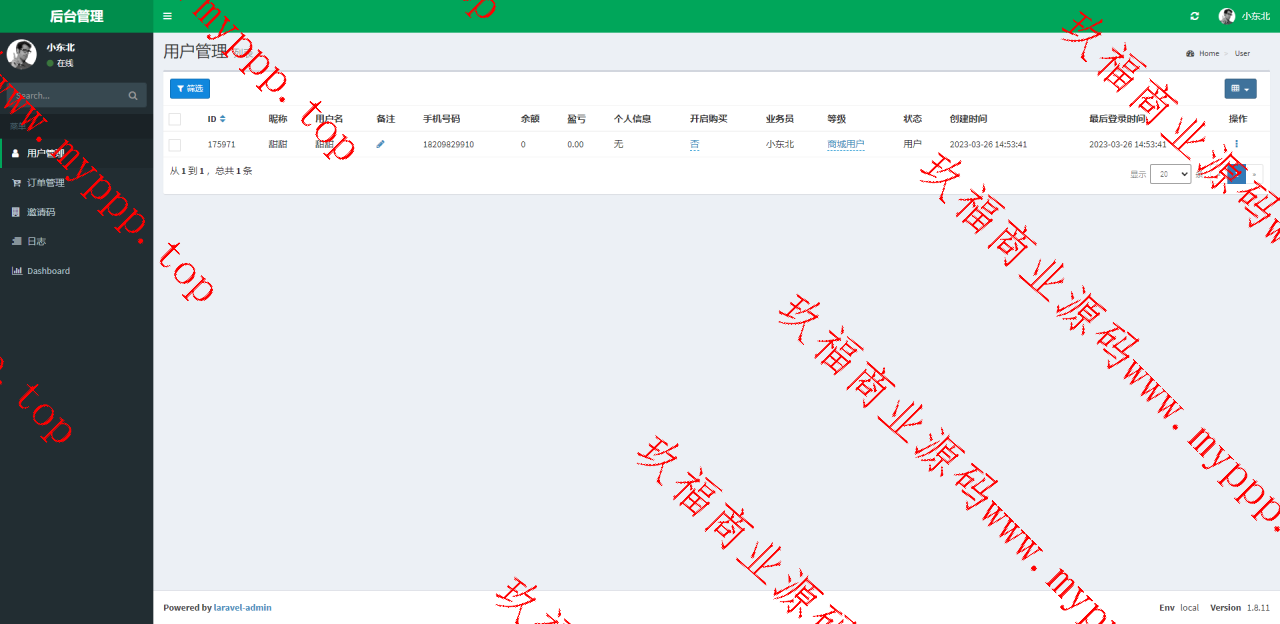The image size is (1280, 624).
Task: Open 日志 menu item
Action: tap(77, 241)
